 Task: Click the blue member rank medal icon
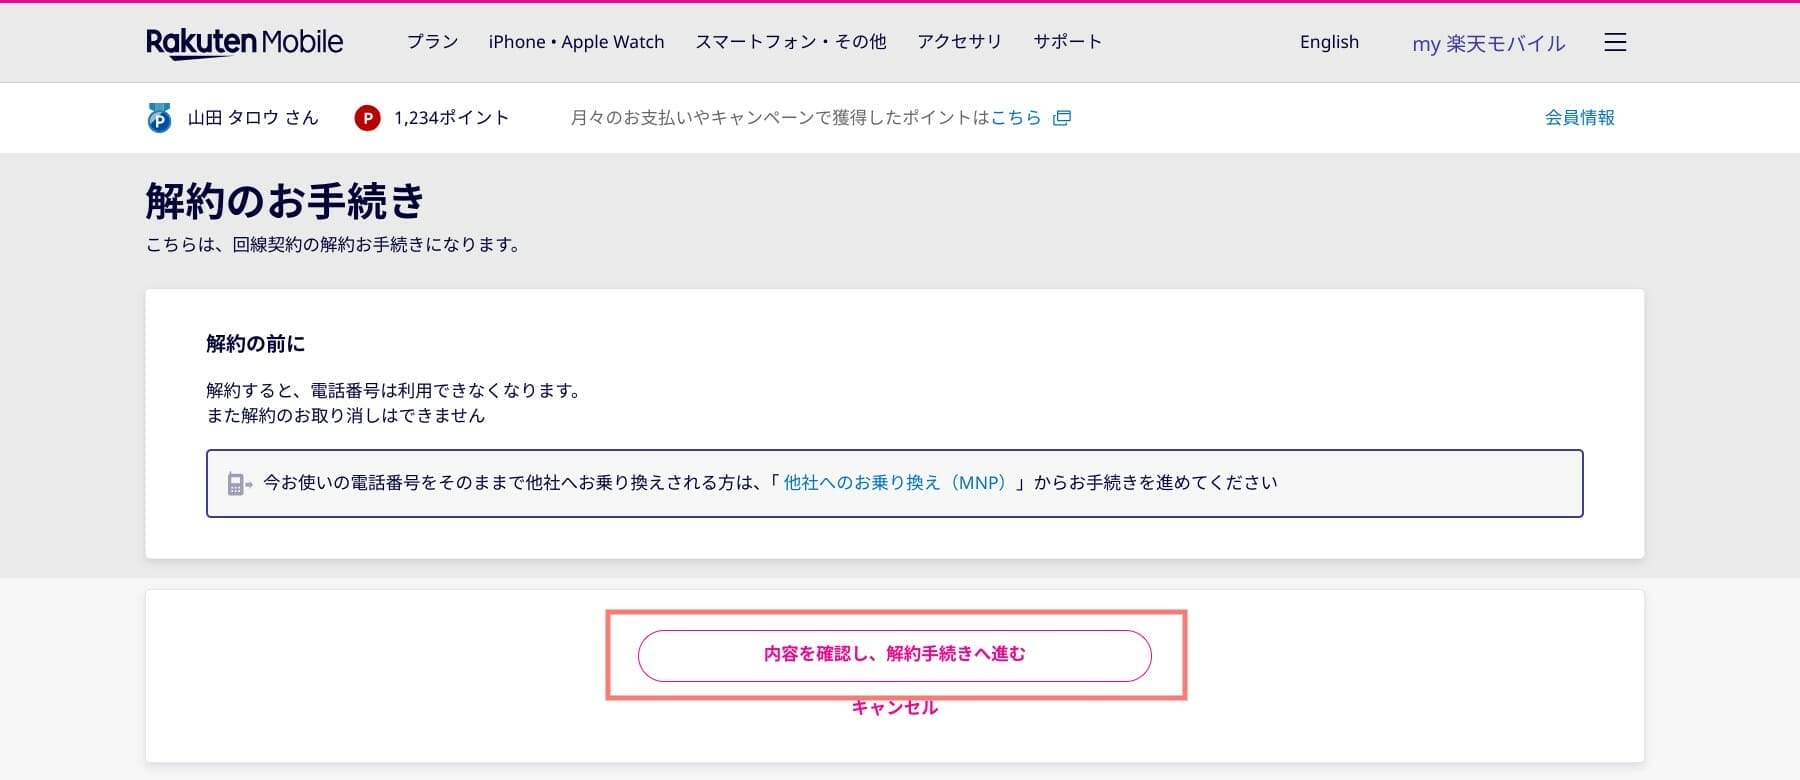(x=159, y=118)
